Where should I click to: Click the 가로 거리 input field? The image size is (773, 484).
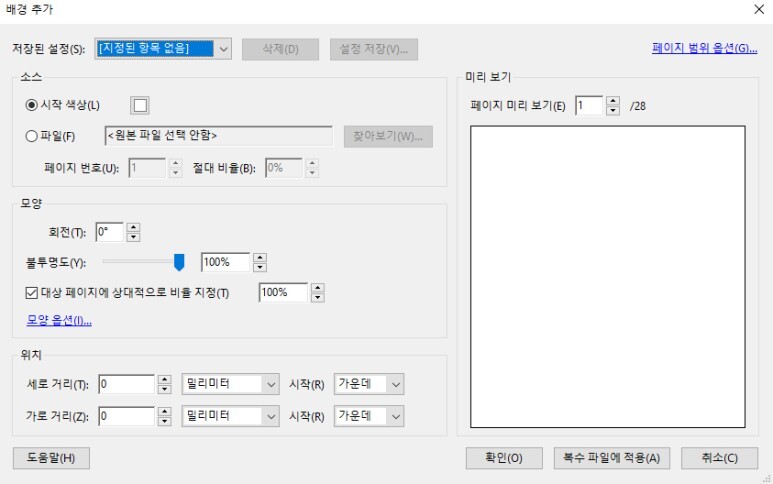coord(127,416)
